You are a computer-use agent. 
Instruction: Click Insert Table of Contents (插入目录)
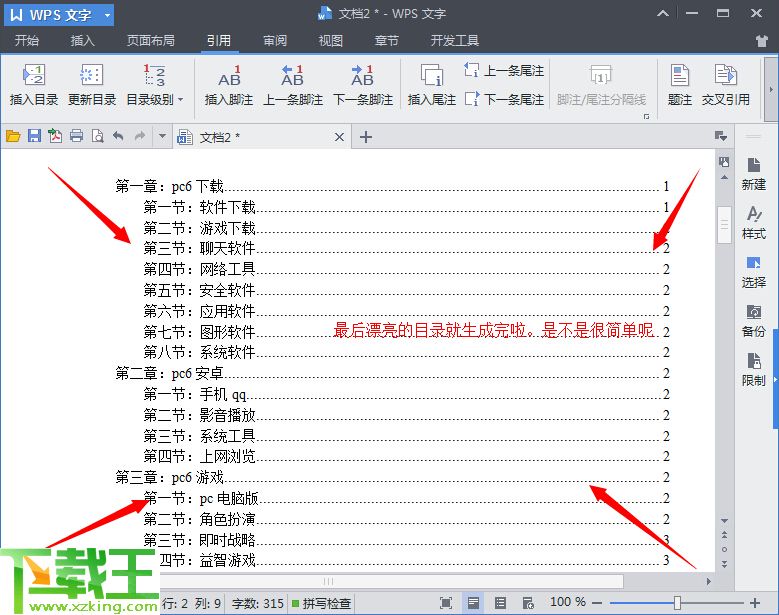[x=34, y=85]
